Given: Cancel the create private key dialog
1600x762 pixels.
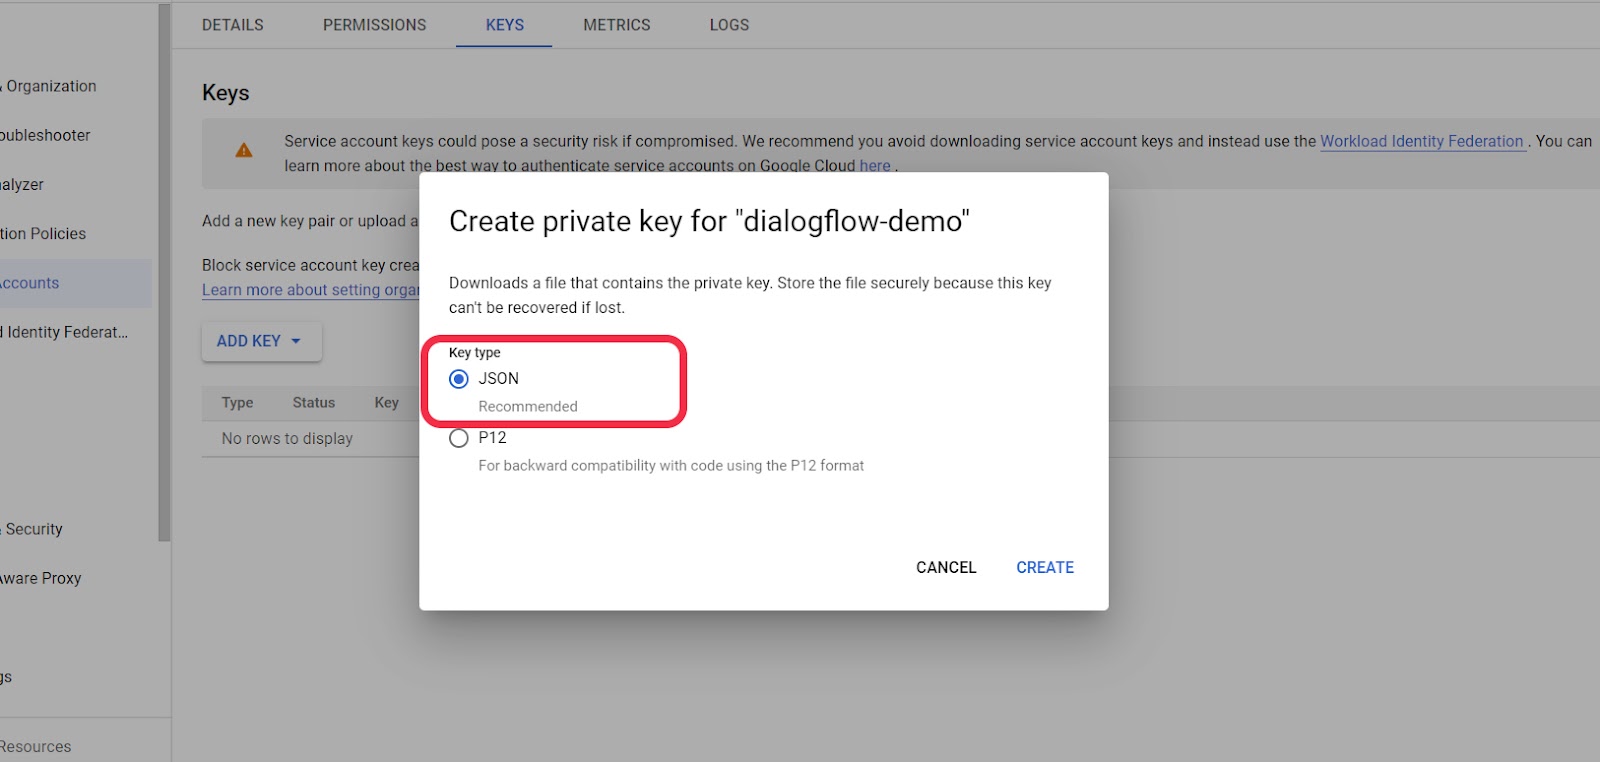Looking at the screenshot, I should point(946,567).
